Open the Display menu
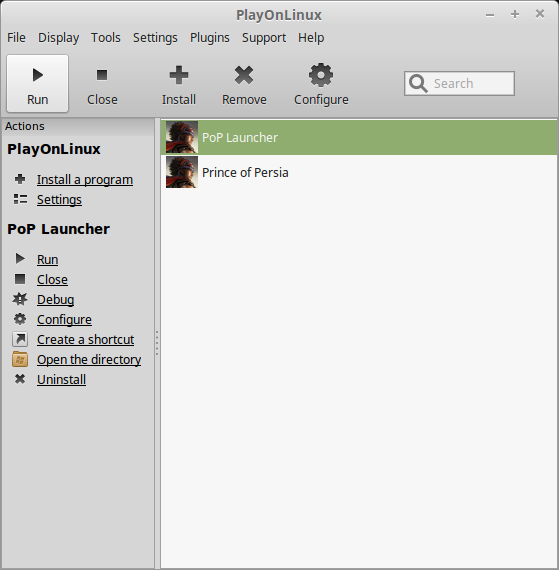Image resolution: width=559 pixels, height=570 pixels. point(59,37)
